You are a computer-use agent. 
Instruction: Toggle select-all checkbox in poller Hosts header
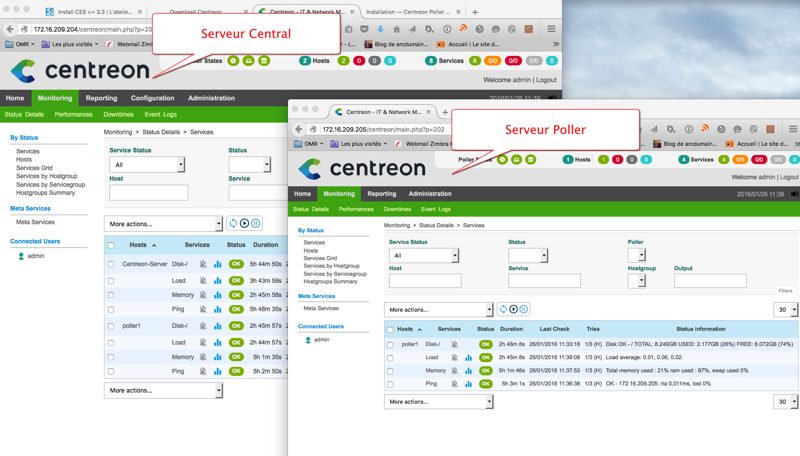click(391, 329)
